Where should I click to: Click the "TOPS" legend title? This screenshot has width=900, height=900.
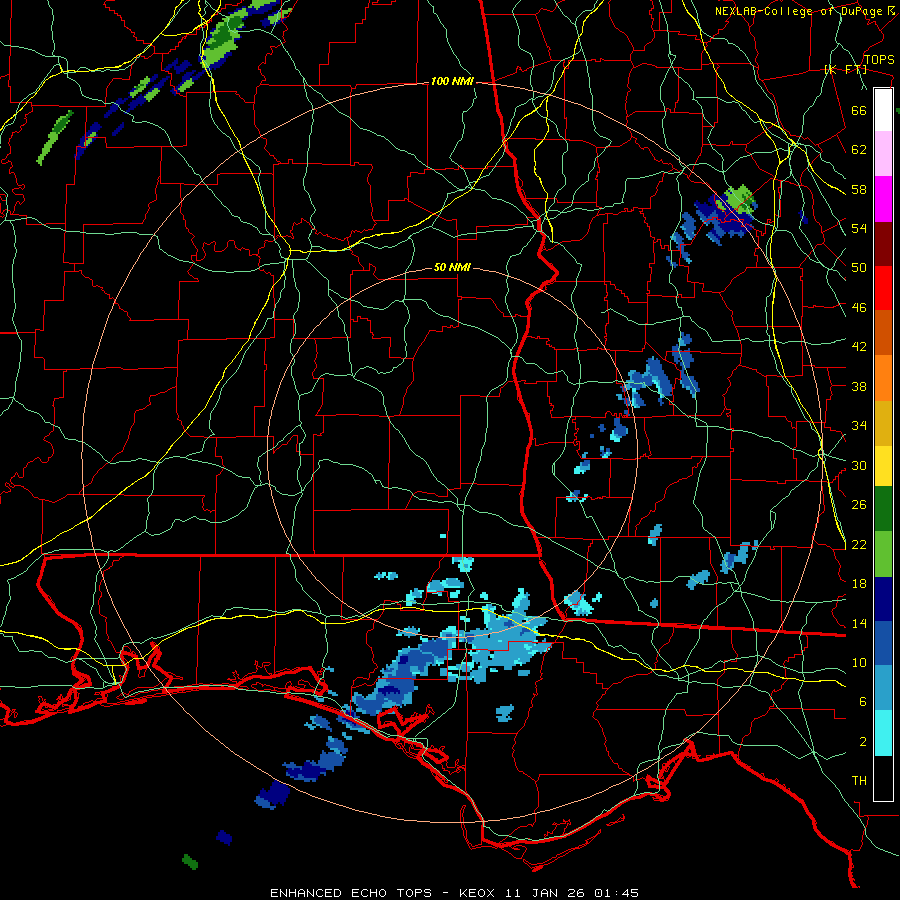click(x=879, y=59)
